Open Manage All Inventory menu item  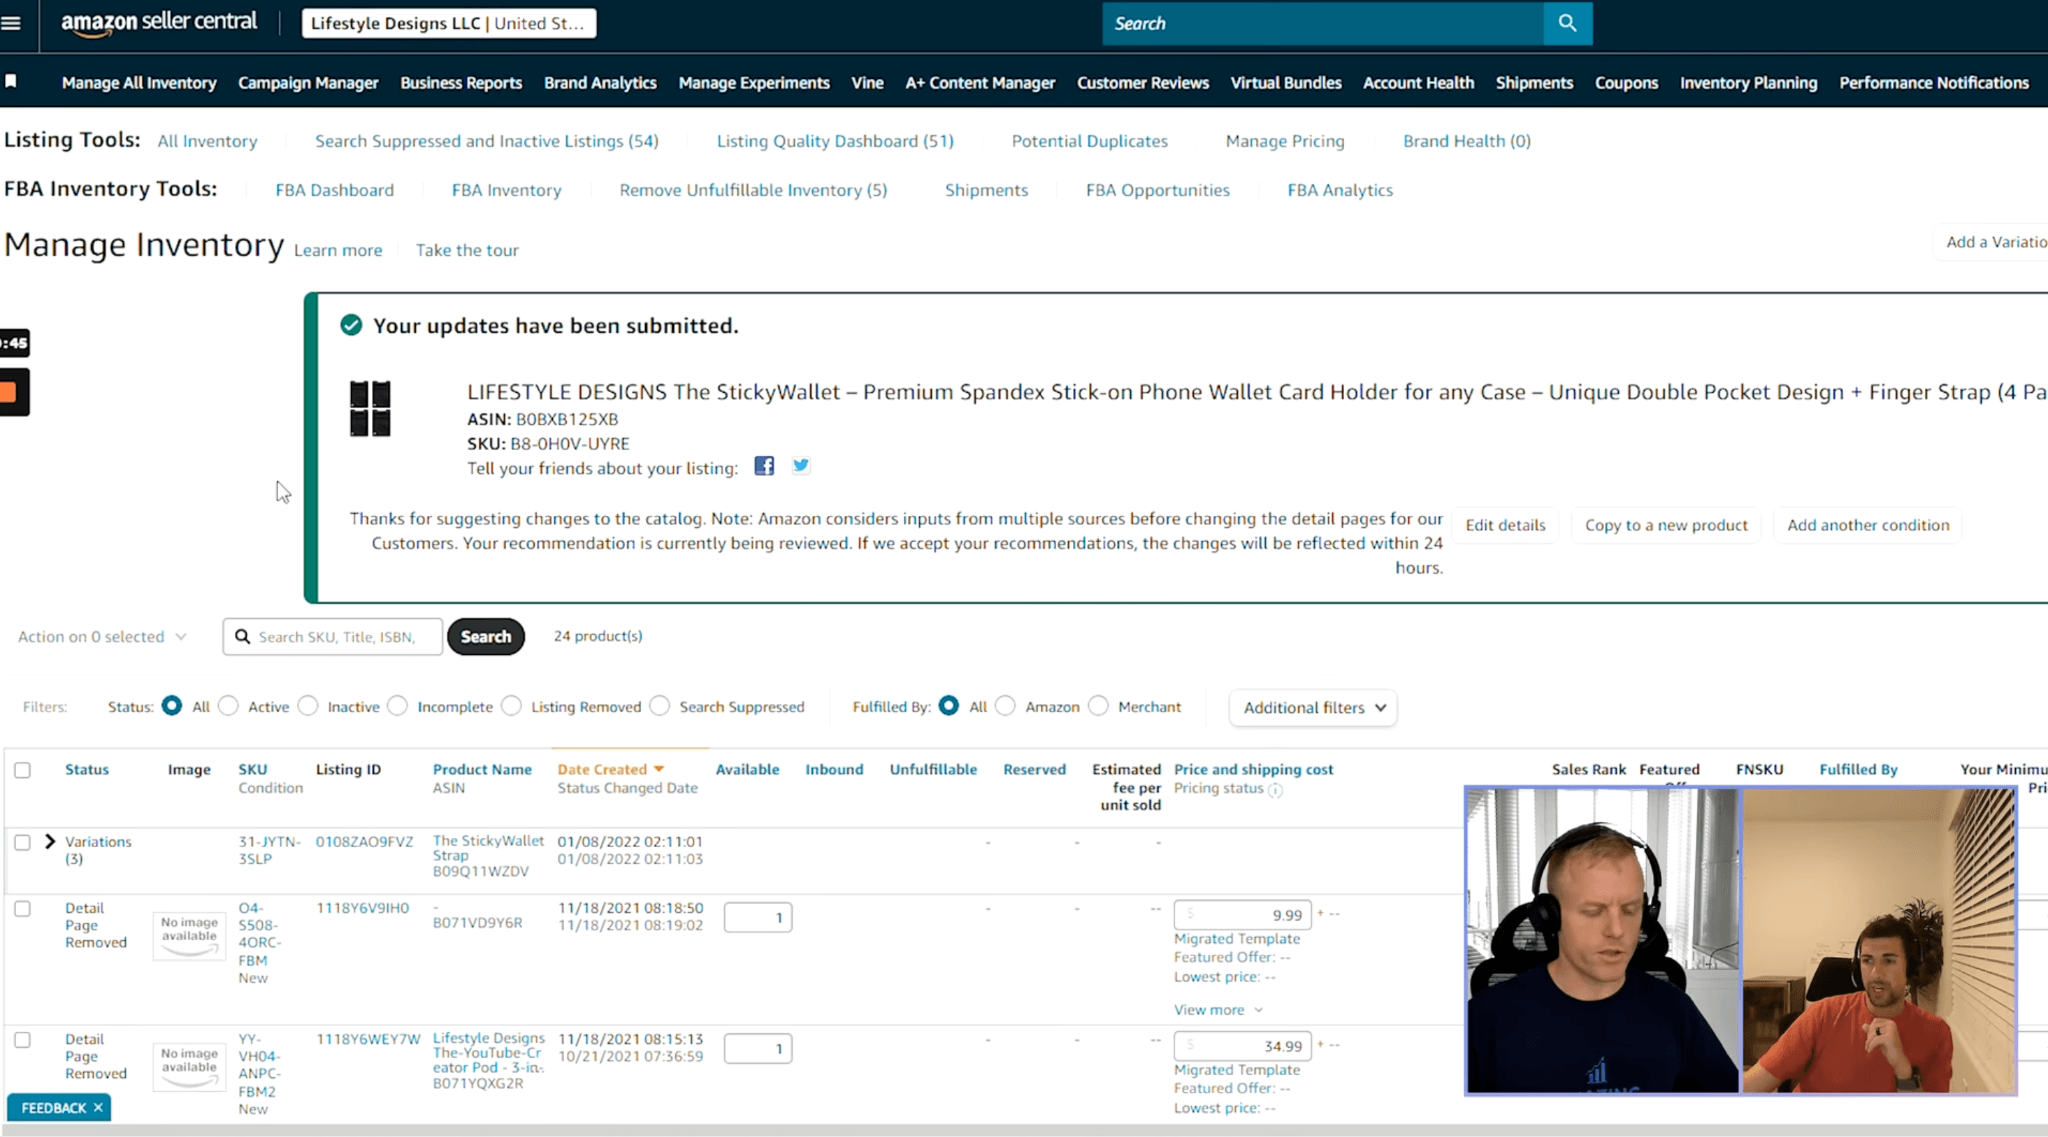tap(139, 82)
